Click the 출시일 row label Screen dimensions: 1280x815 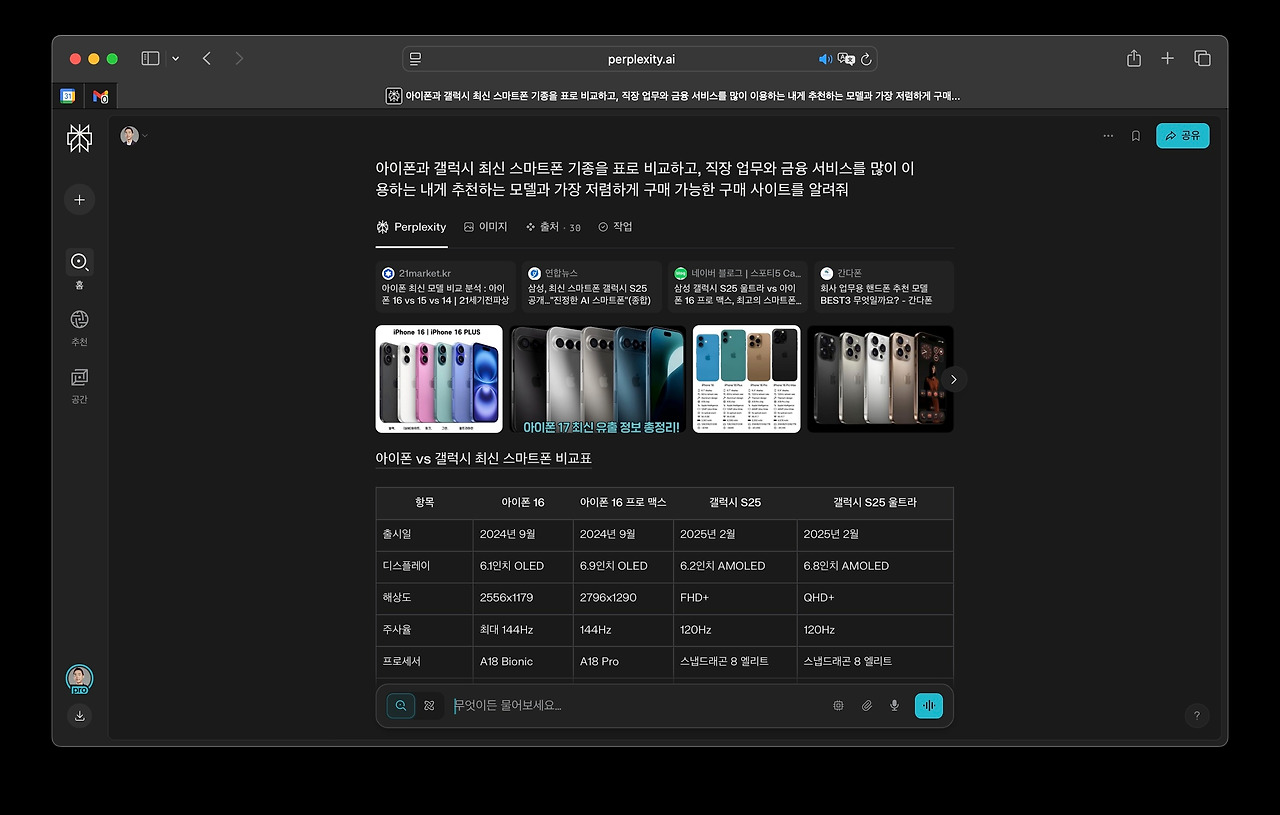(x=397, y=534)
